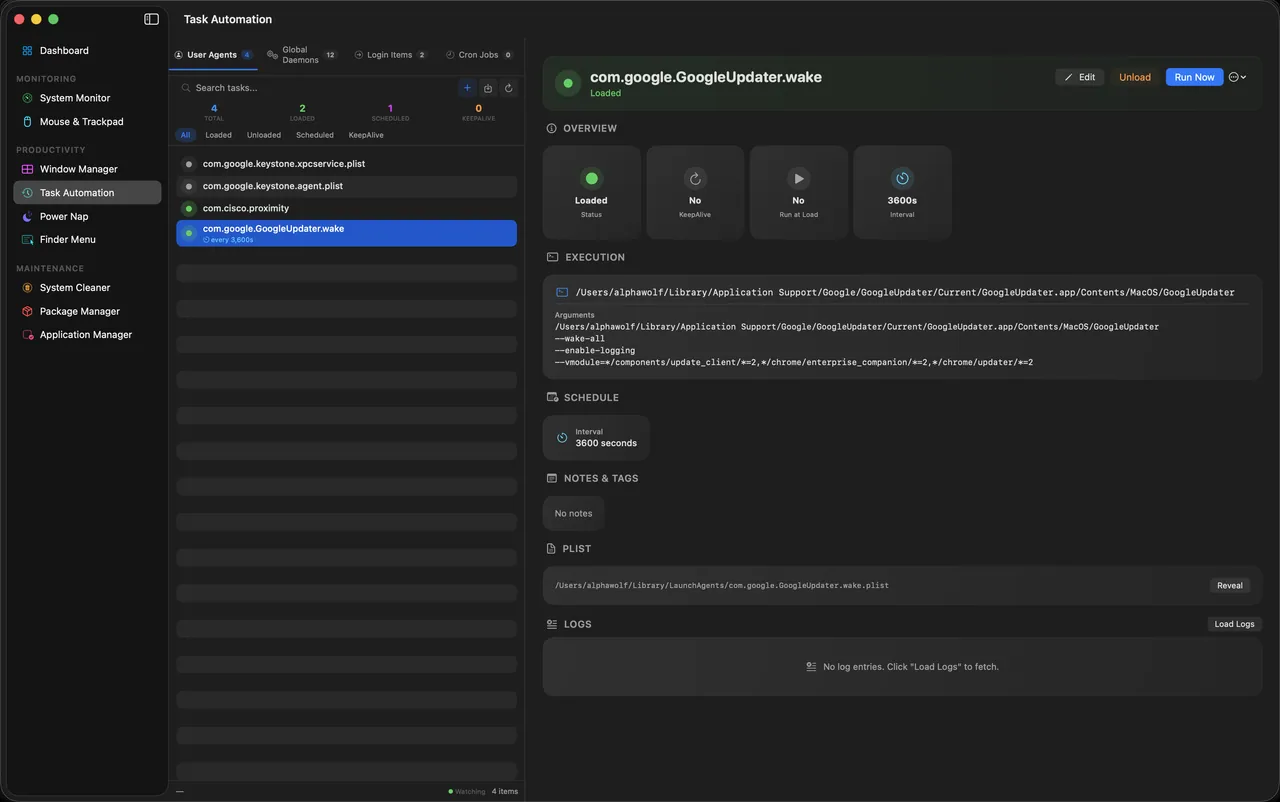Filter tasks by Loaded
The width and height of the screenshot is (1280, 802).
point(218,135)
